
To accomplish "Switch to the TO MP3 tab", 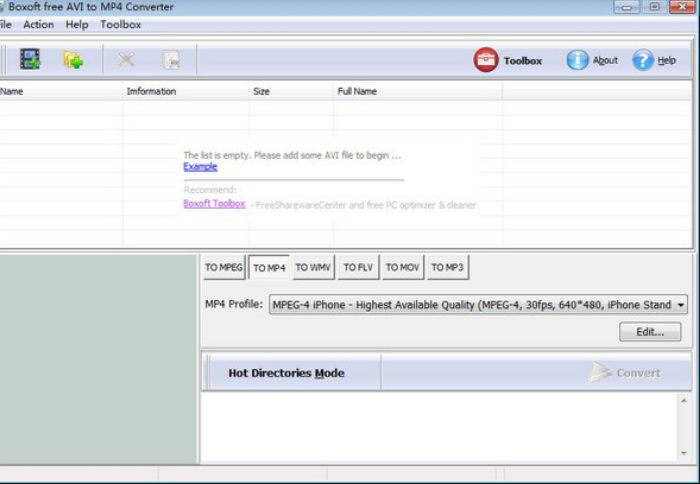I will tap(448, 267).
